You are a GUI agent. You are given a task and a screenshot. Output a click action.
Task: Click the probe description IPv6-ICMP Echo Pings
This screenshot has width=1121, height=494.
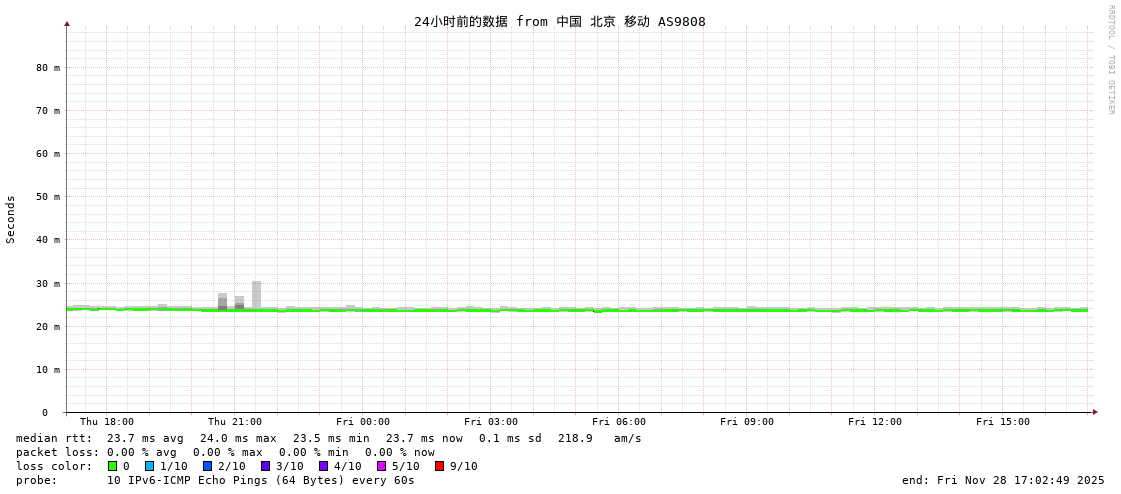(261, 480)
